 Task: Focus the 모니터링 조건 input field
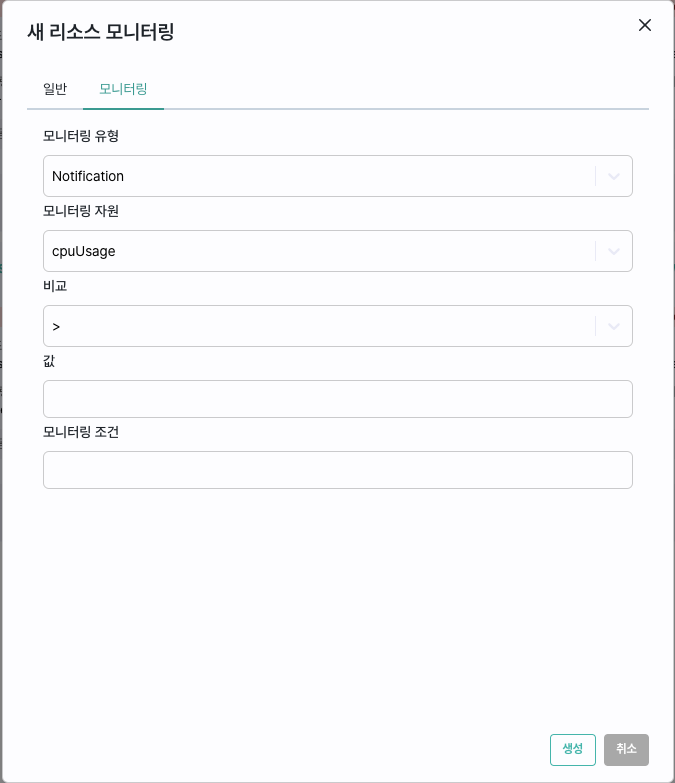coord(338,470)
